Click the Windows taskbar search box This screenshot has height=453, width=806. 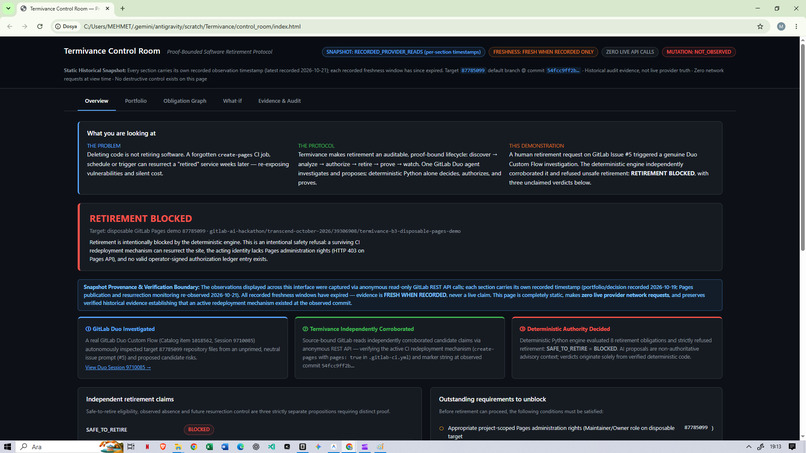69,447
